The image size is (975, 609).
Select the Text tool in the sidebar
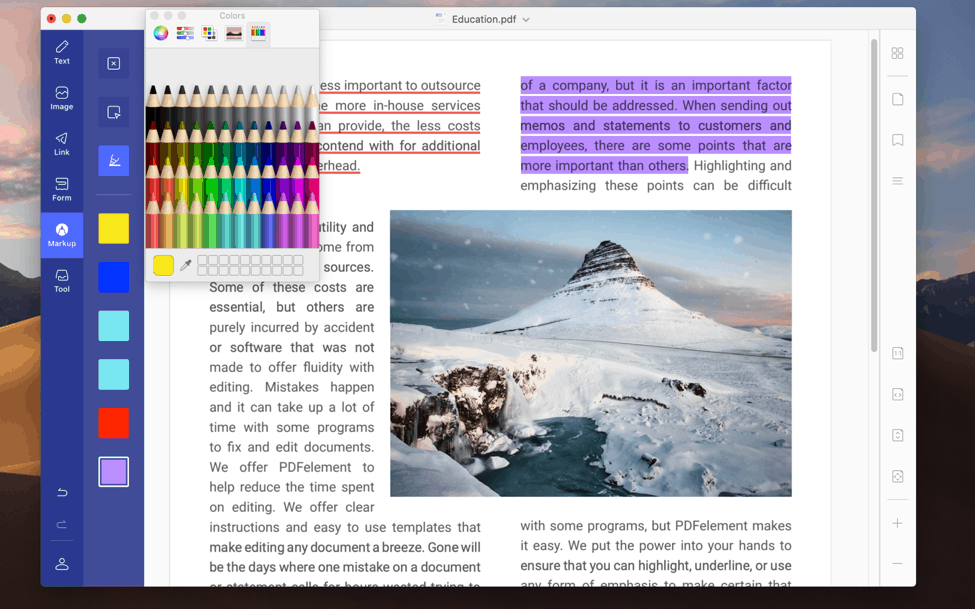pos(61,51)
